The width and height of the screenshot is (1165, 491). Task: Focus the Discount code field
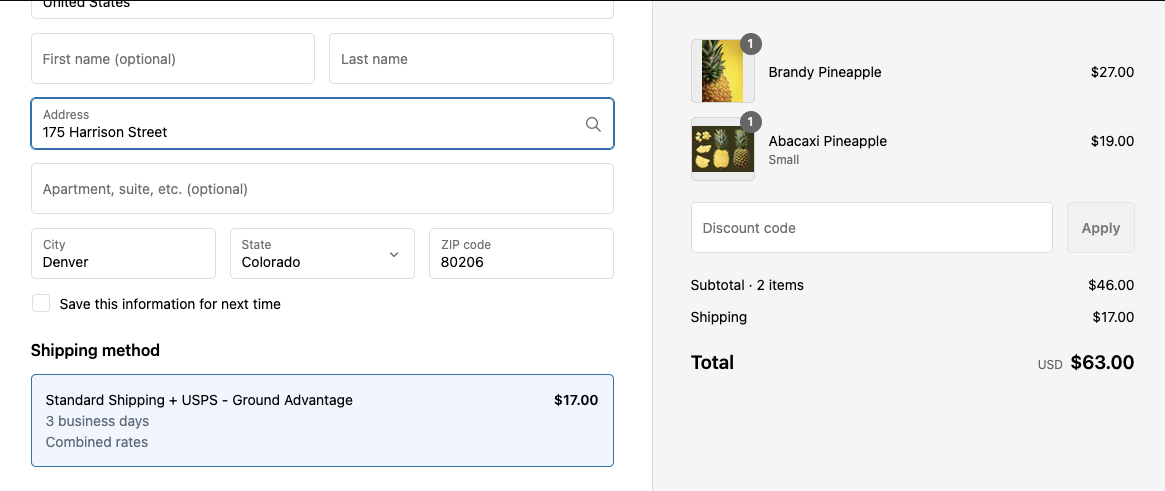pyautogui.click(x=871, y=228)
